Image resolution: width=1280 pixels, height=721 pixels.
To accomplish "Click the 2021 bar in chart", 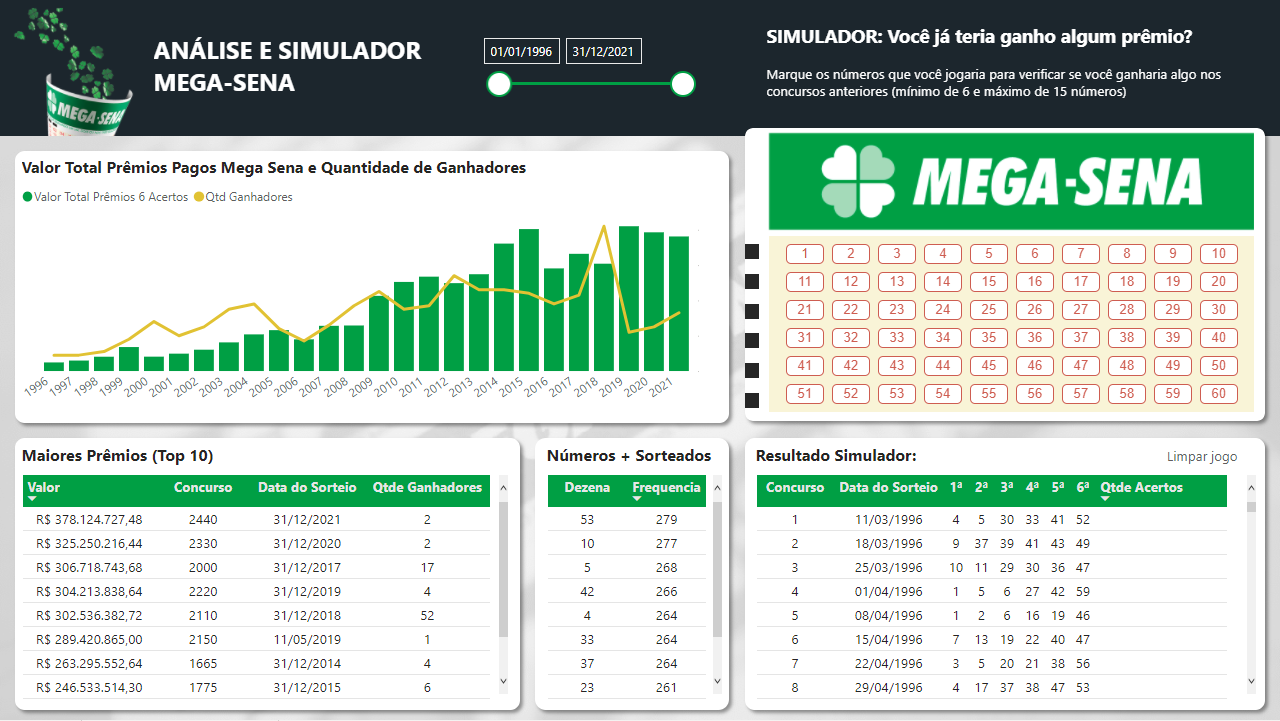I will 679,304.
